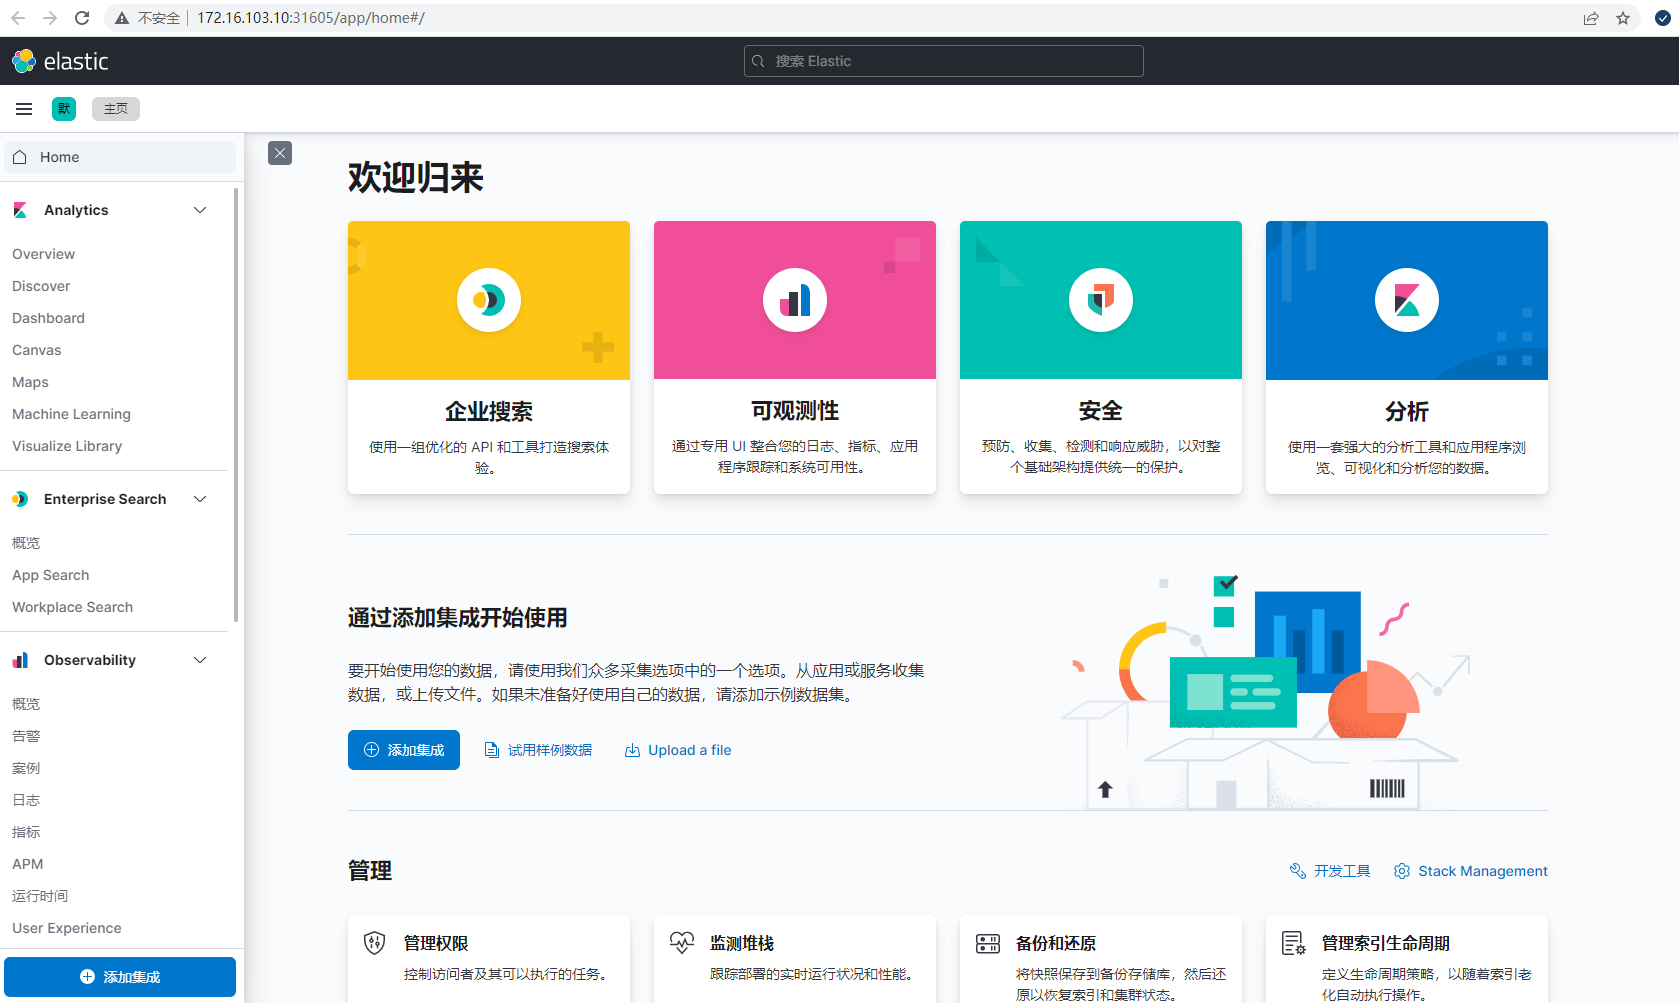Click the 搜索 Elastic search field

[943, 61]
